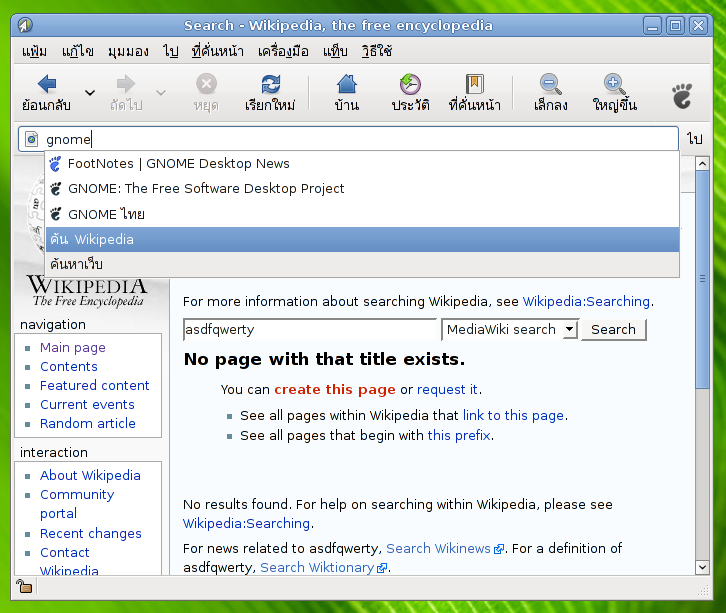The image size is (726, 613).
Task: Reload the page with the refresh icon
Action: [270, 84]
